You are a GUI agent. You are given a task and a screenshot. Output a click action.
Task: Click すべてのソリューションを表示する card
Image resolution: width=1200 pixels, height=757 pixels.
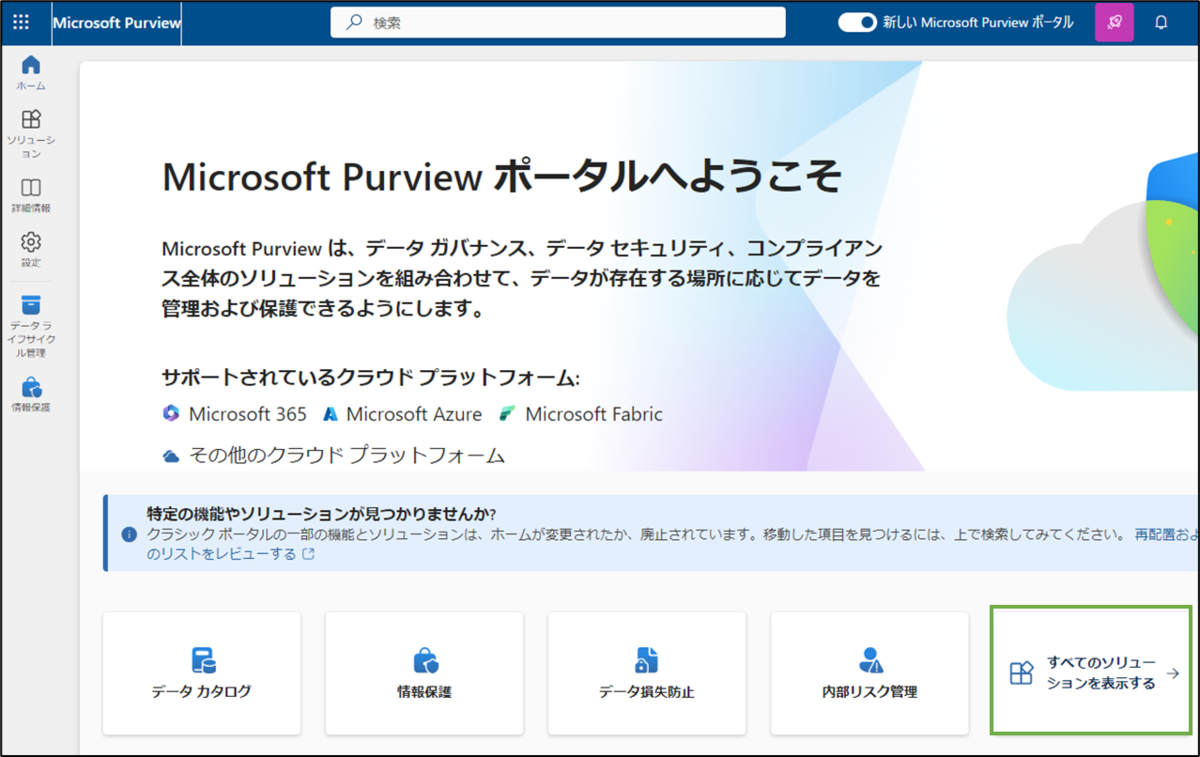(1091, 670)
